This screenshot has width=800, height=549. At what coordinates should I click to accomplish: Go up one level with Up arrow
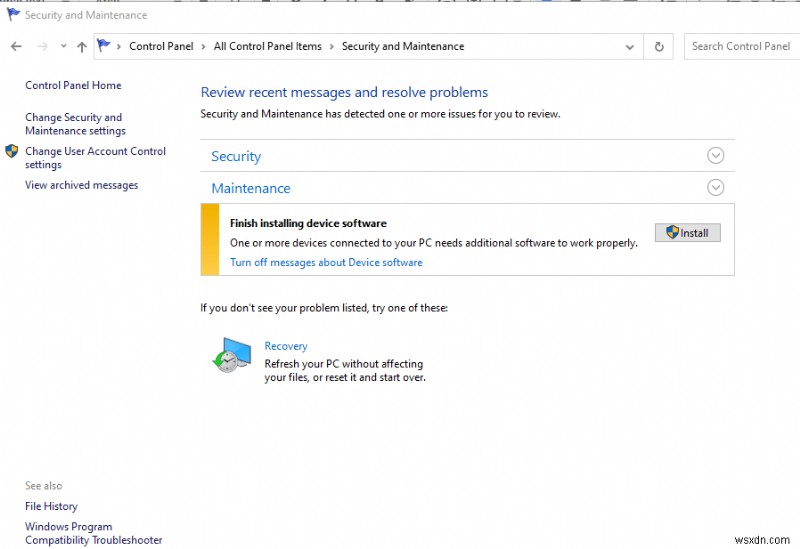82,47
